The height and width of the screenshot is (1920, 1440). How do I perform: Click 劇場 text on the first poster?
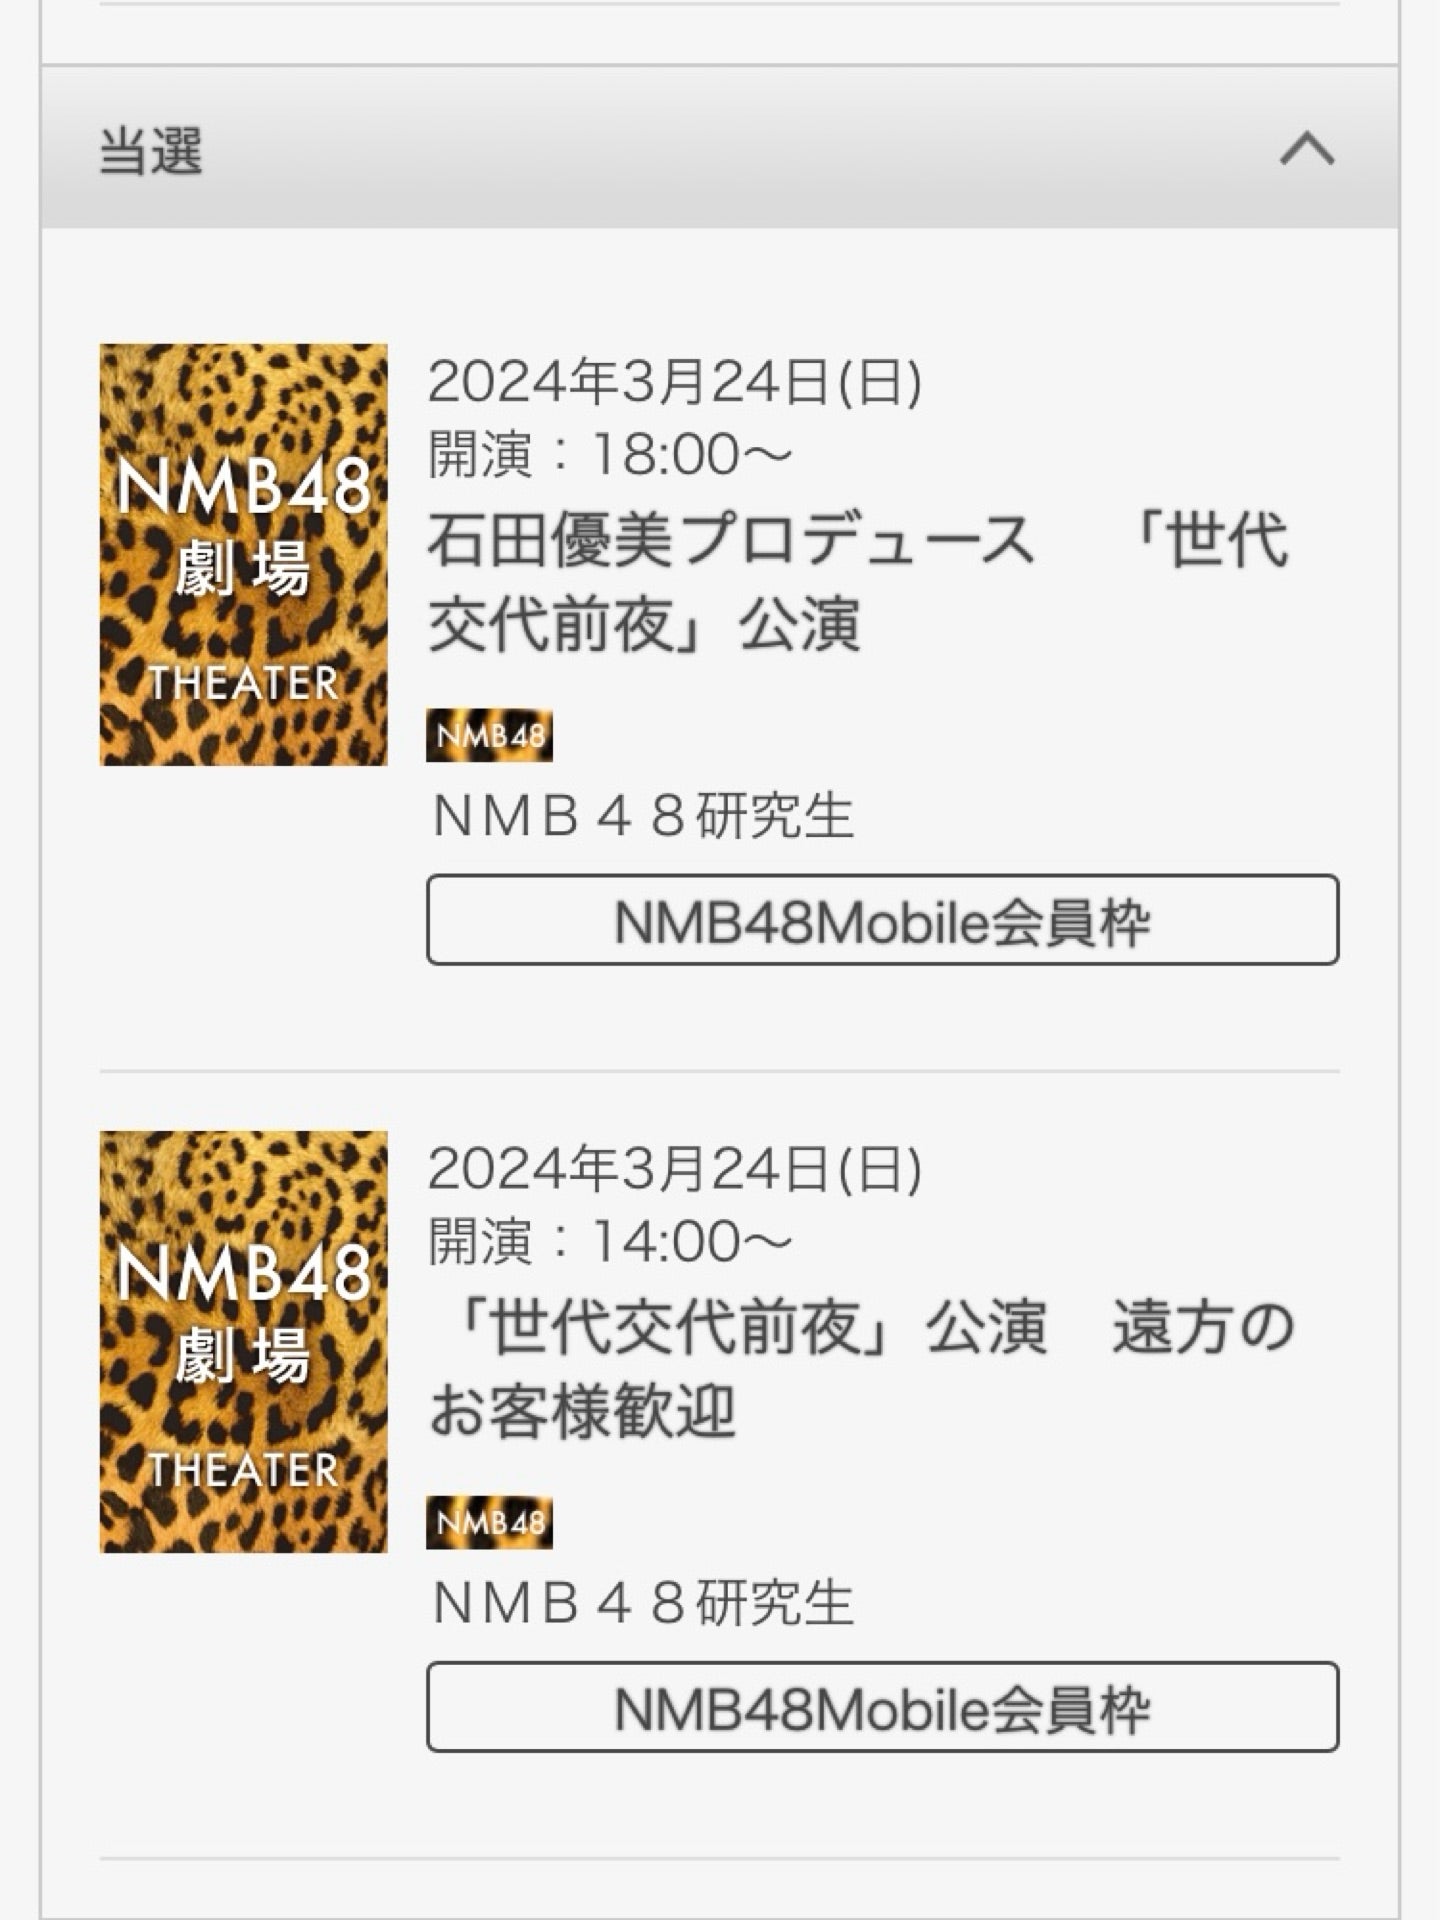click(243, 571)
